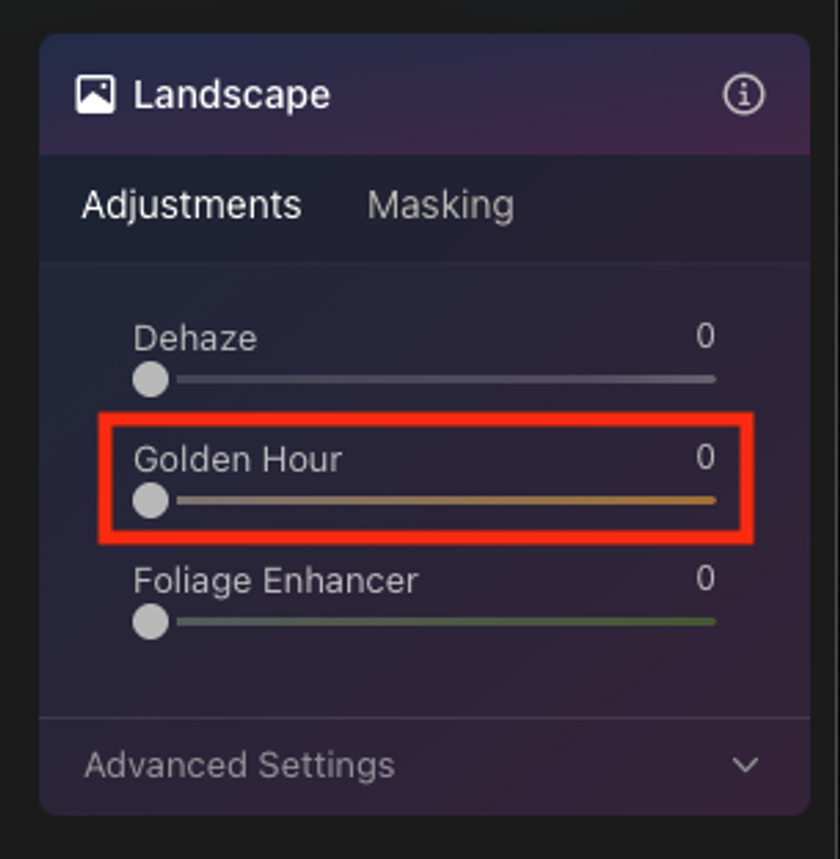Image resolution: width=840 pixels, height=859 pixels.
Task: Select the Foliage Enhancer value field
Action: (706, 578)
